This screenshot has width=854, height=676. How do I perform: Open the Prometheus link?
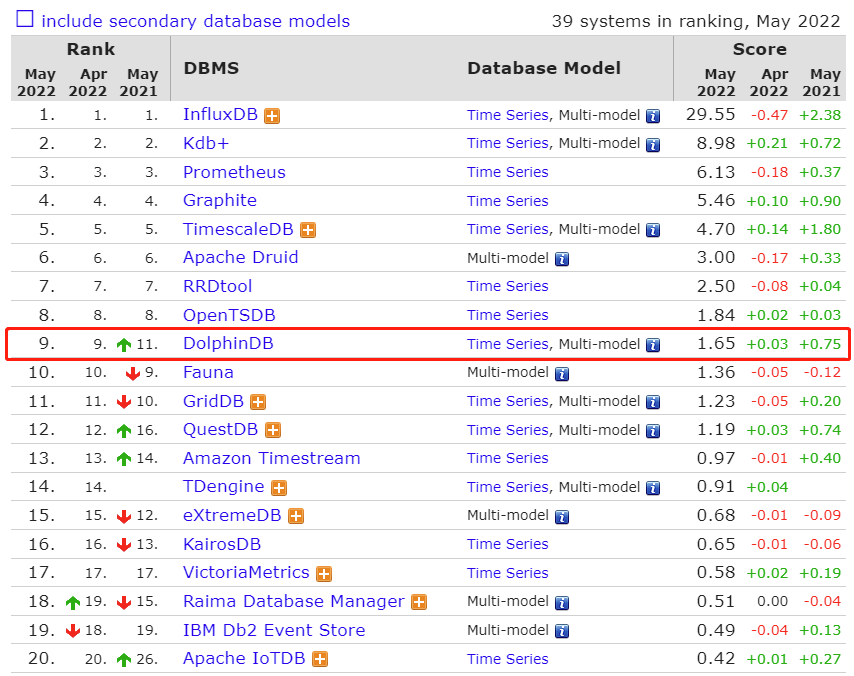point(234,172)
